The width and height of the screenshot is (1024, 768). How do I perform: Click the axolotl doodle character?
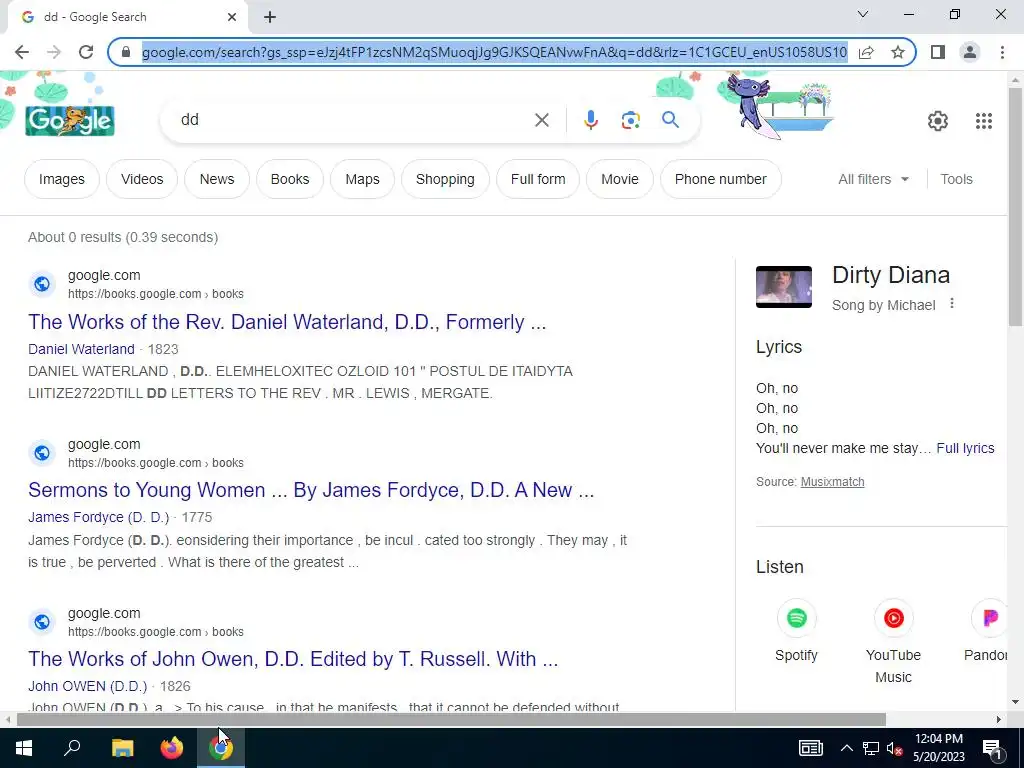pyautogui.click(x=752, y=104)
